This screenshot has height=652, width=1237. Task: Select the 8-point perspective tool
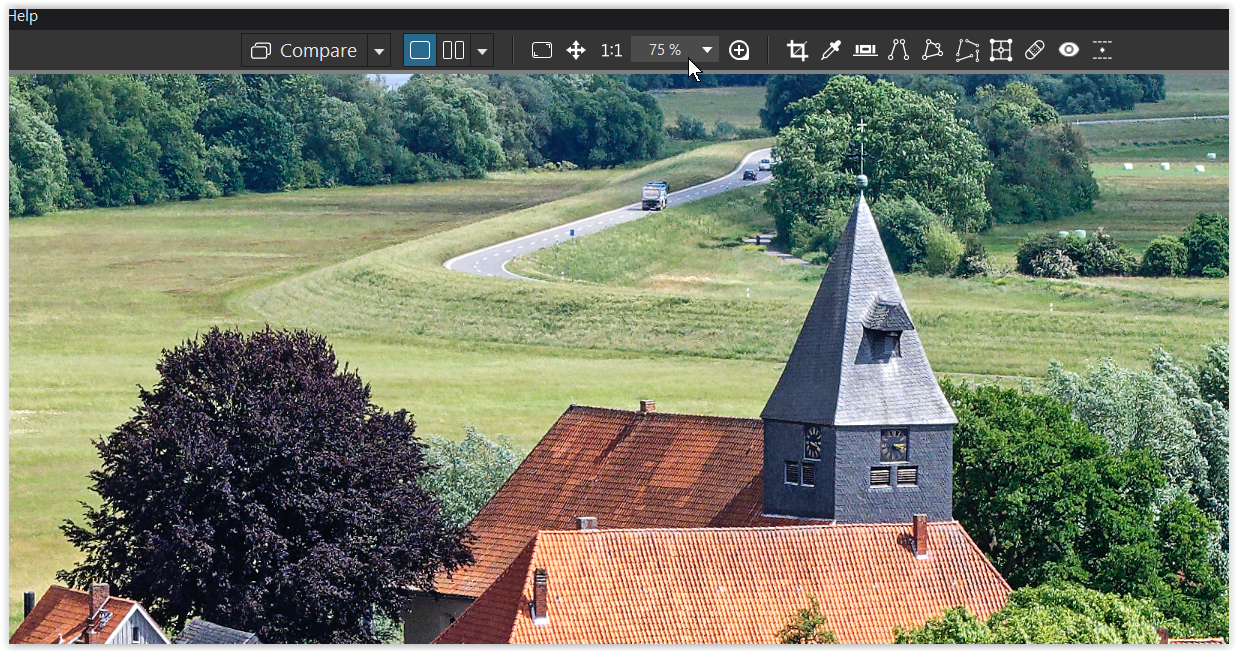point(967,50)
